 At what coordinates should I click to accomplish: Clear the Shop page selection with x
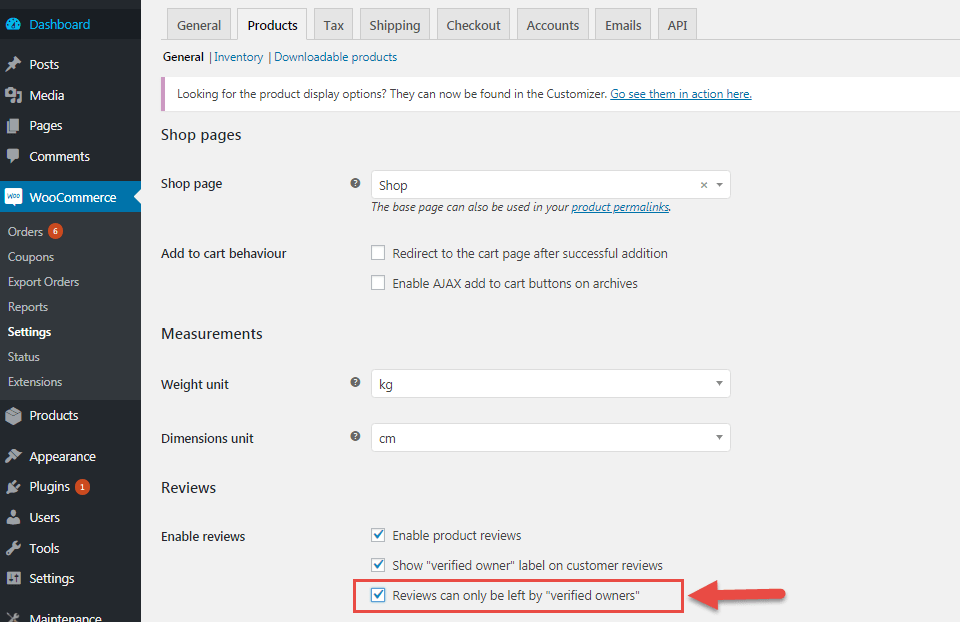703,185
